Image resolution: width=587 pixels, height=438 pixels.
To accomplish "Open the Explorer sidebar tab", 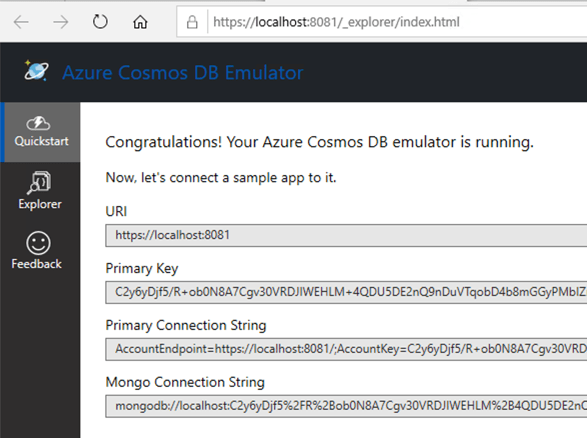I will pos(40,191).
